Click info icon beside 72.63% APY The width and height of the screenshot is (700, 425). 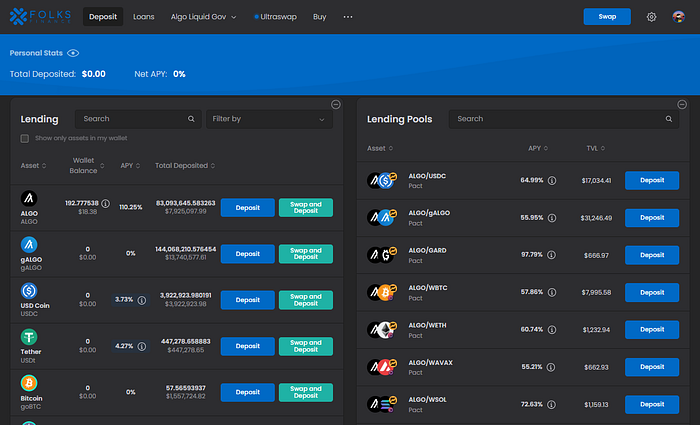551,404
